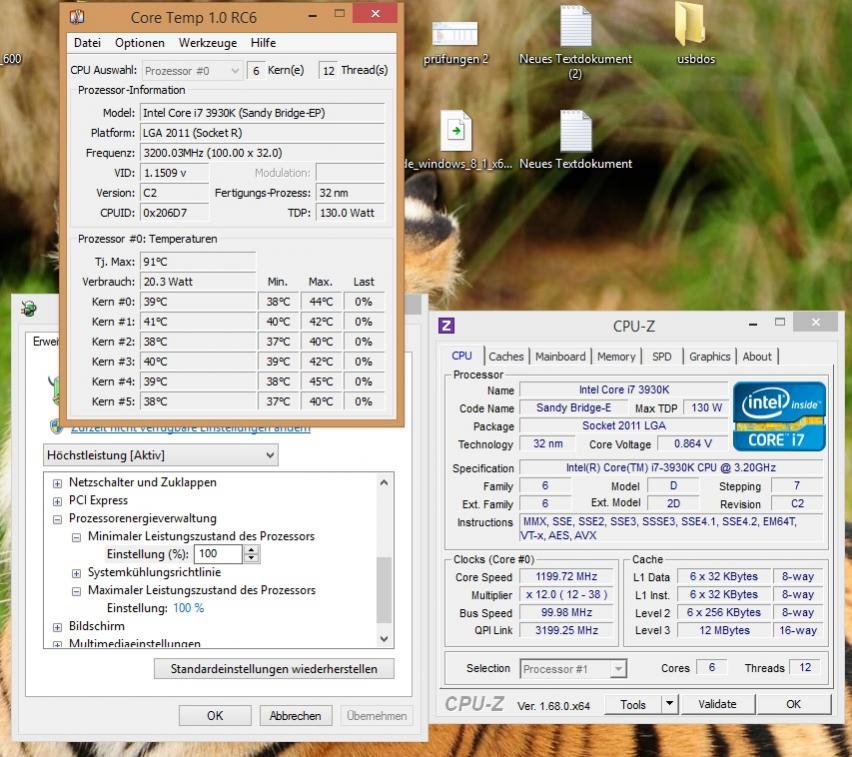Click the Specification field in CPU-Z
852x757 pixels.
(x=671, y=467)
